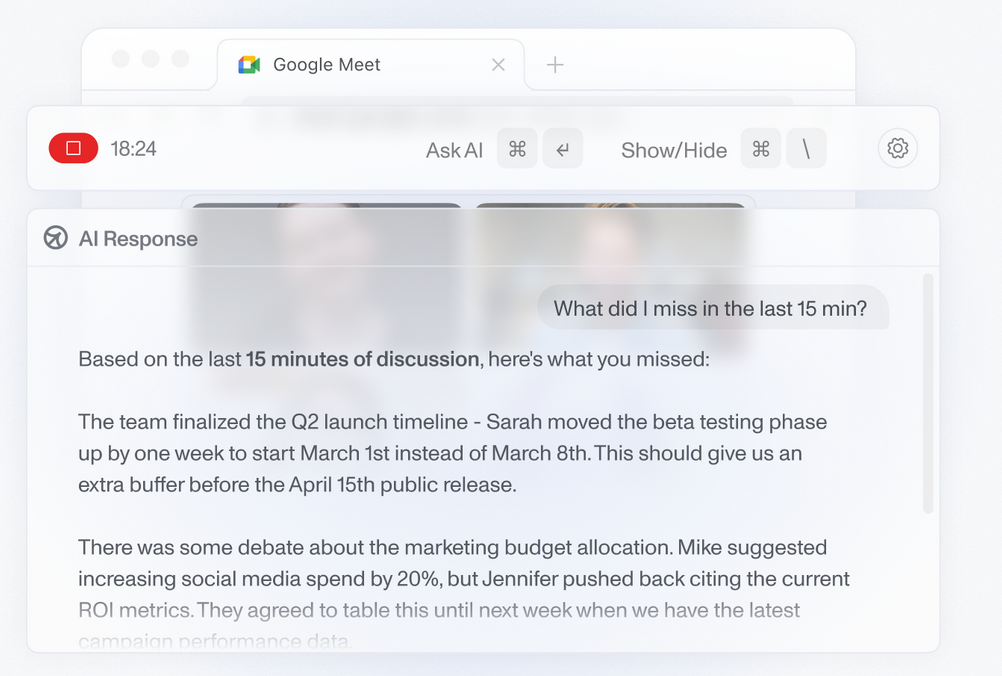Close the Google Meet tab
1002x676 pixels.
[x=498, y=65]
